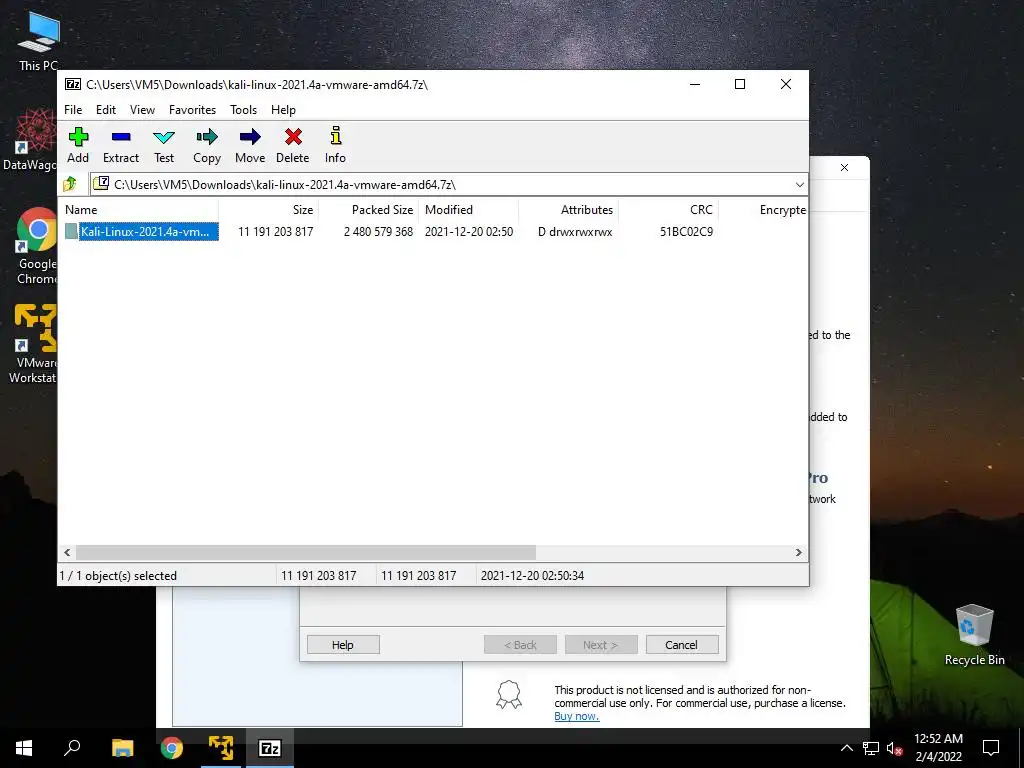This screenshot has width=1024, height=768.
Task: Sort by Packed Size column header
Action: (368, 210)
